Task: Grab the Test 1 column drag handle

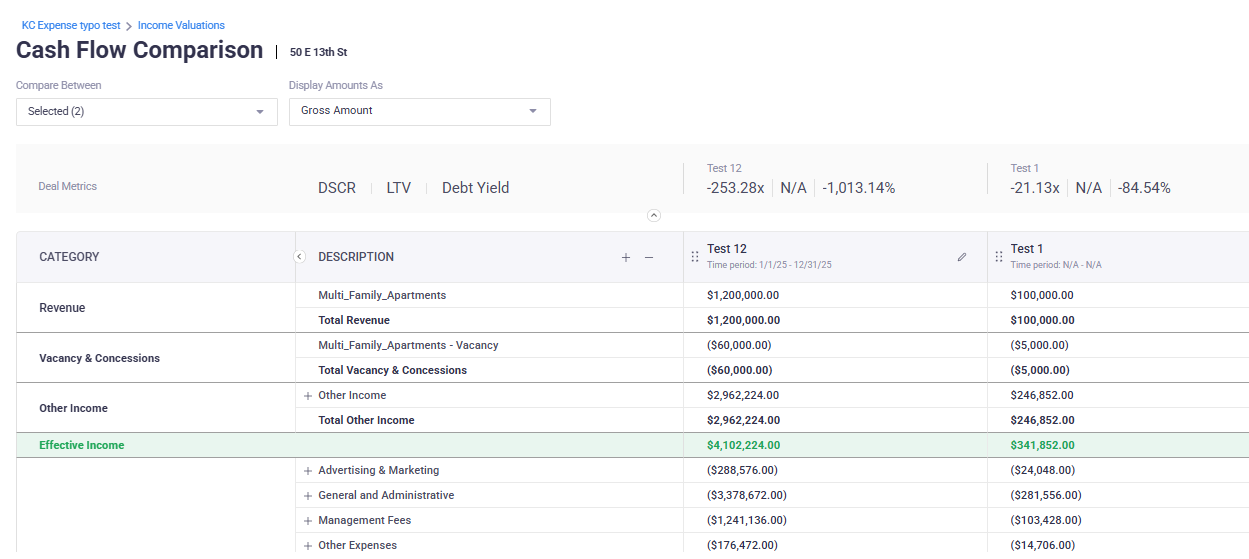Action: [x=998, y=257]
